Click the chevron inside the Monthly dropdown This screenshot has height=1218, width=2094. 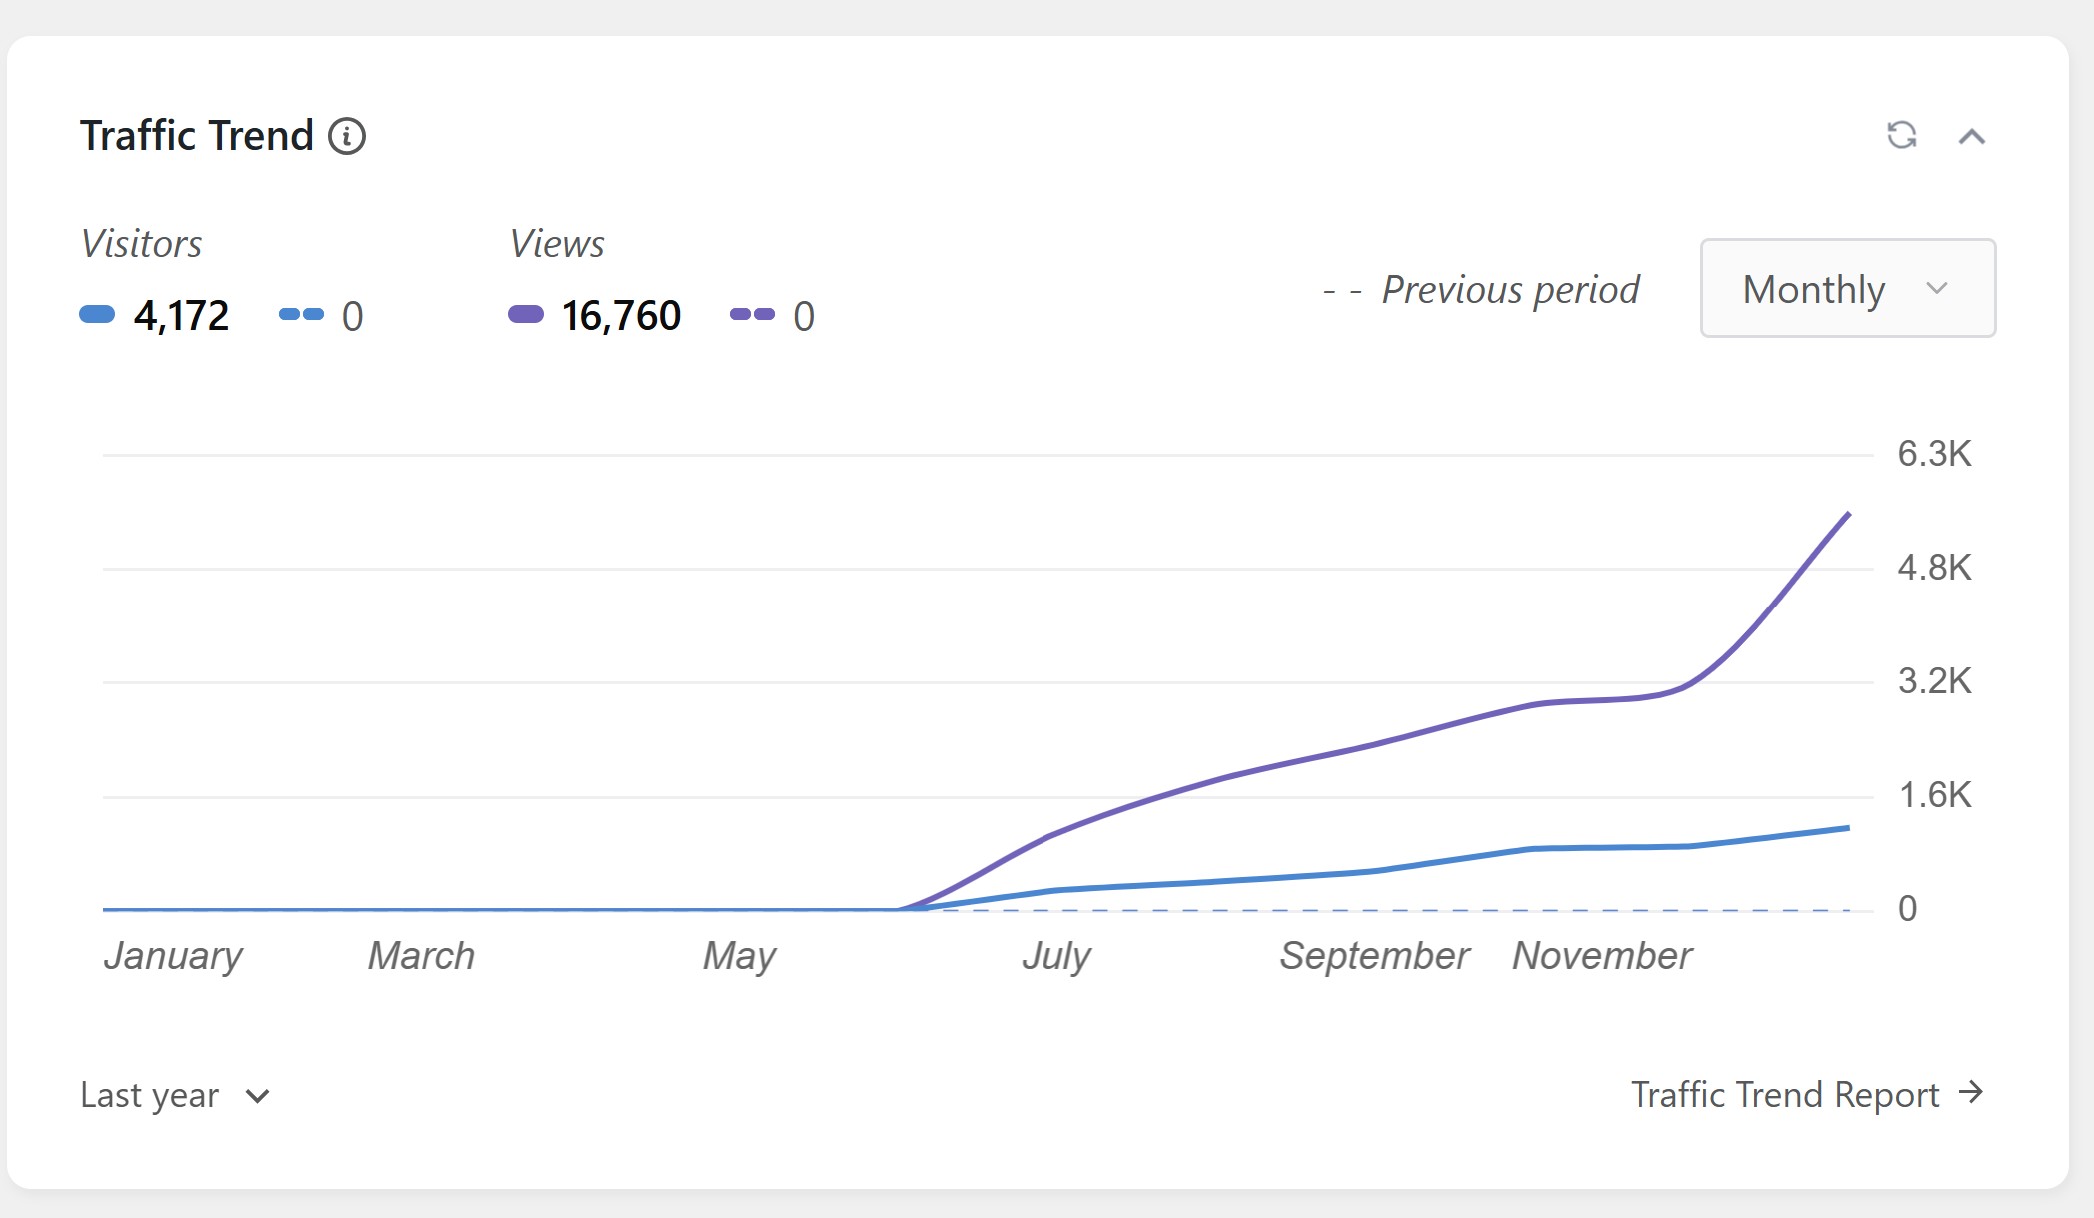(x=1937, y=289)
